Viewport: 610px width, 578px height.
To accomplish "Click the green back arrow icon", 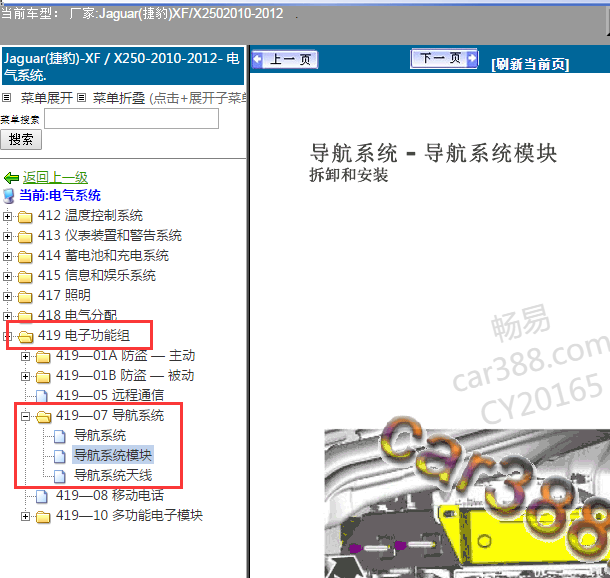I will pyautogui.click(x=11, y=178).
